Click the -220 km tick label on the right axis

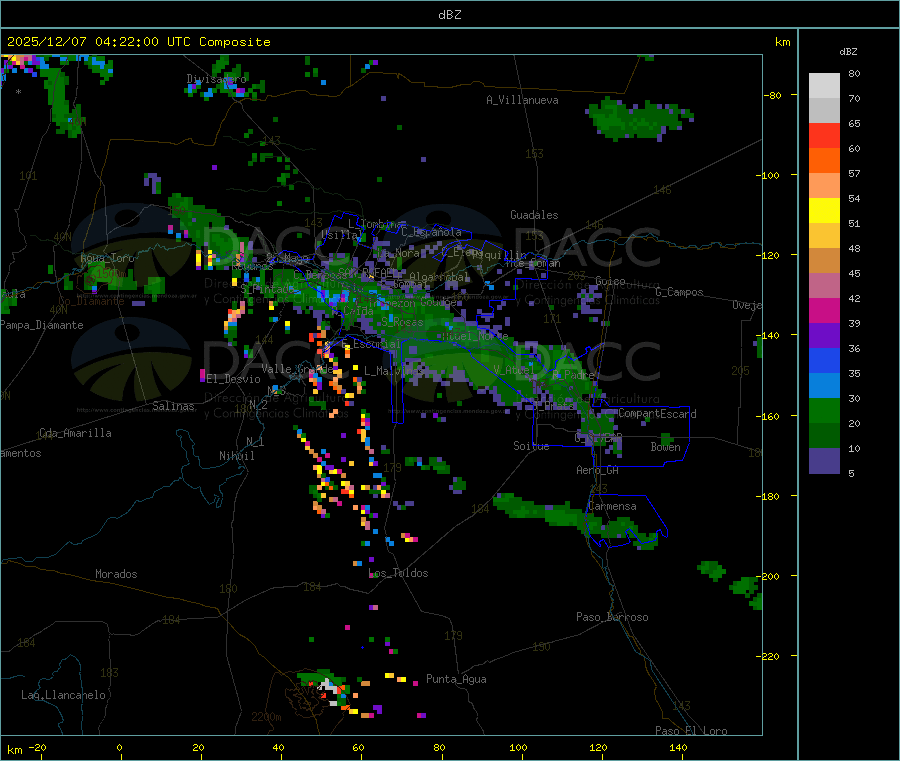[770, 657]
